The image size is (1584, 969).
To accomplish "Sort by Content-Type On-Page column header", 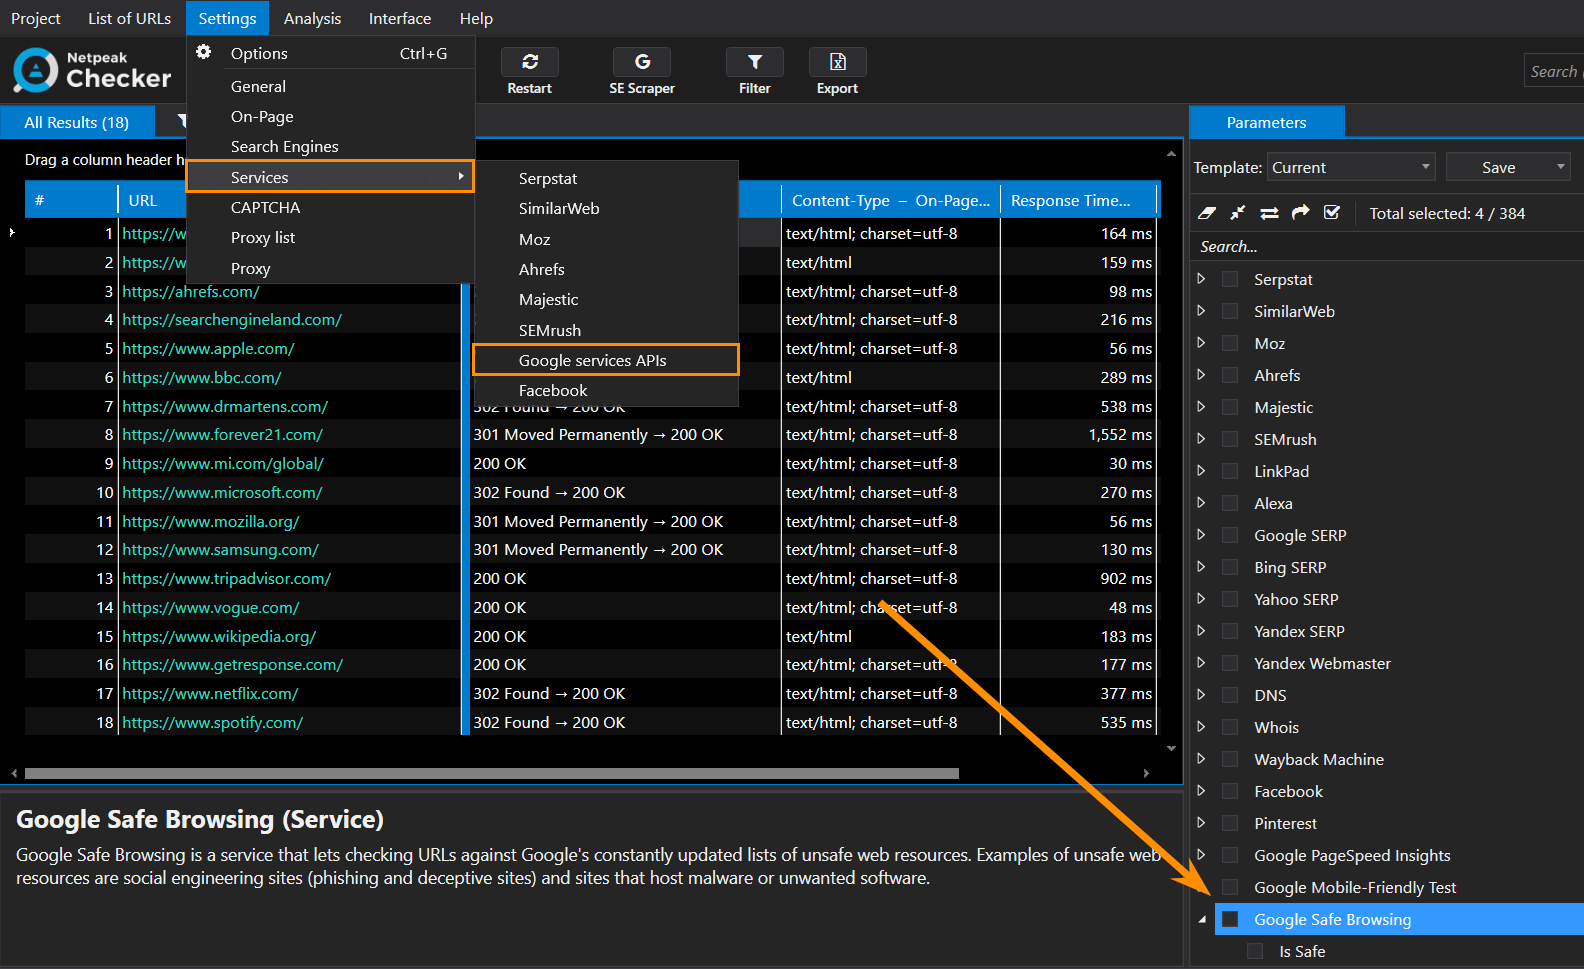I will 890,200.
